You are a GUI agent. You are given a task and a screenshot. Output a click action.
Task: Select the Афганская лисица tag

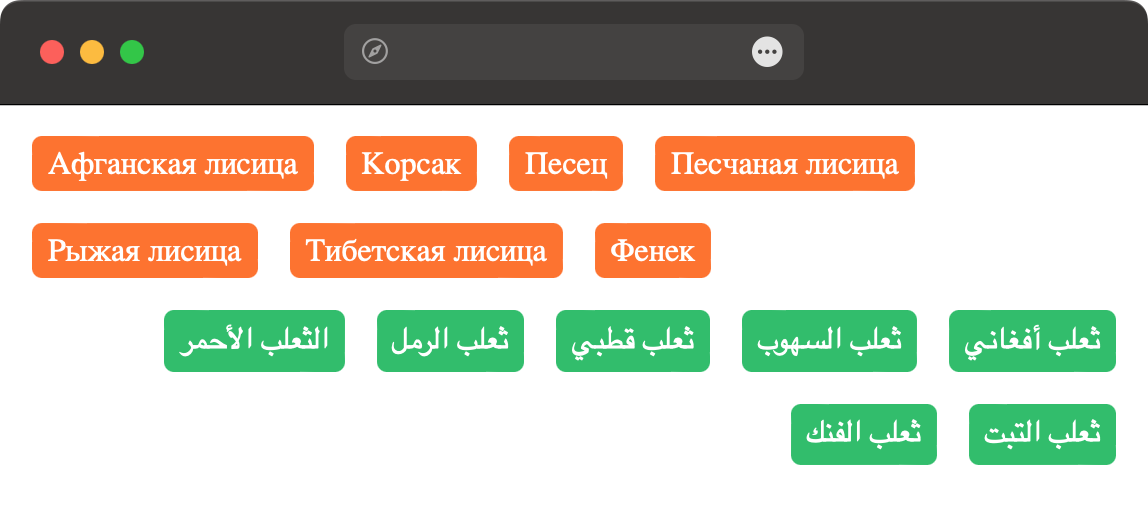click(173, 163)
